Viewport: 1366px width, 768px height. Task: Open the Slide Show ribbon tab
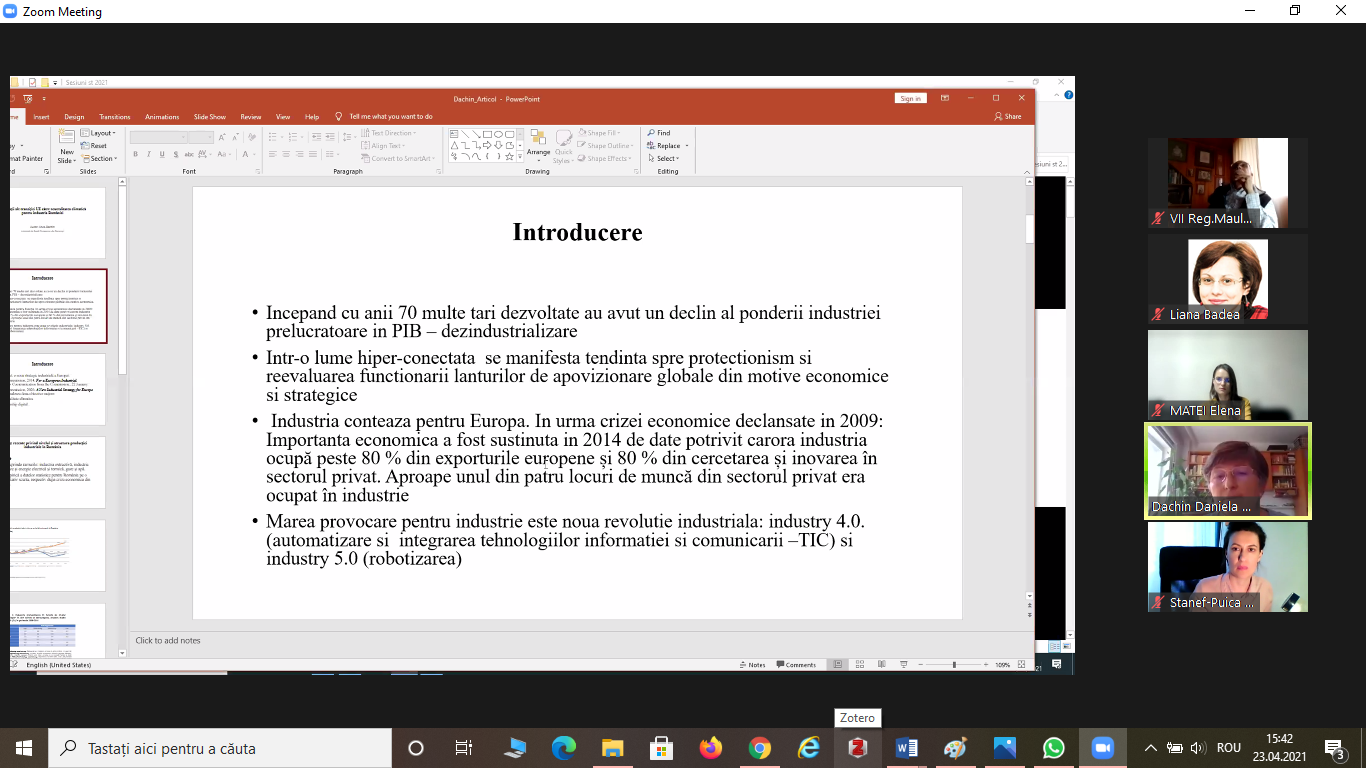click(210, 117)
